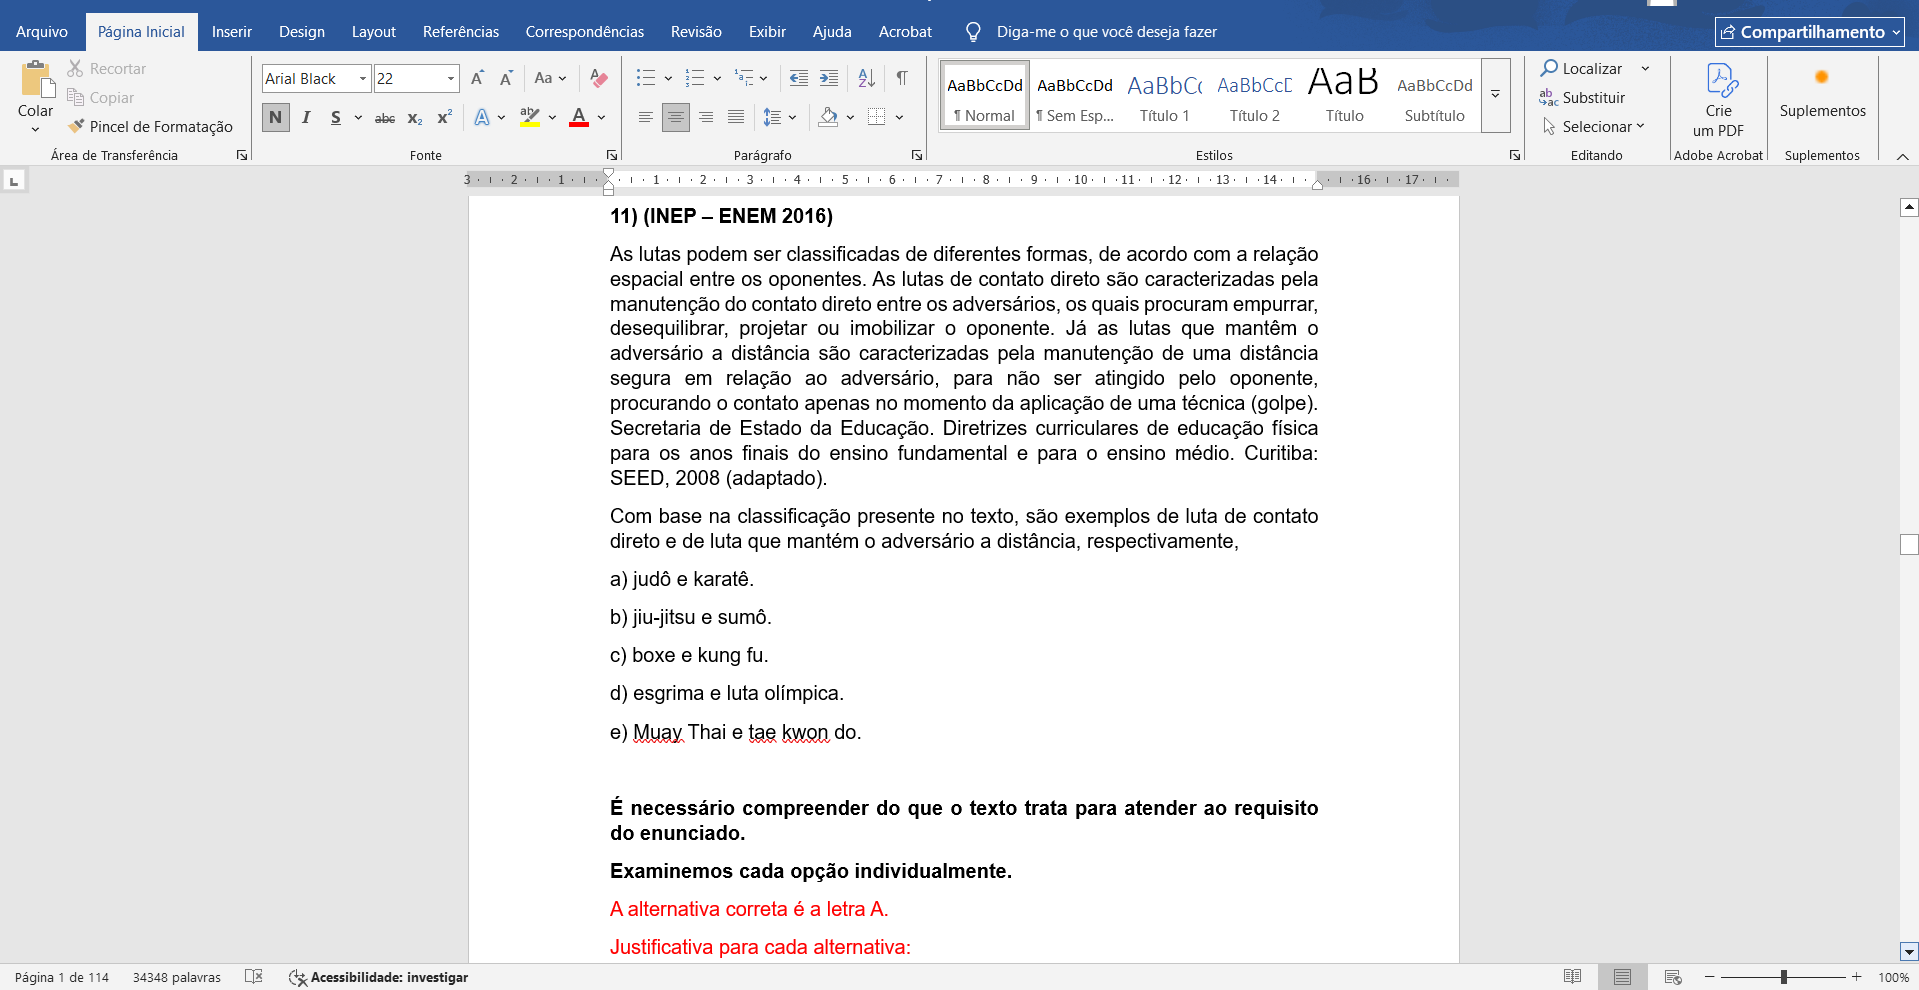Image resolution: width=1919 pixels, height=990 pixels.
Task: Open the Fonte dialog launcher
Action: [612, 155]
